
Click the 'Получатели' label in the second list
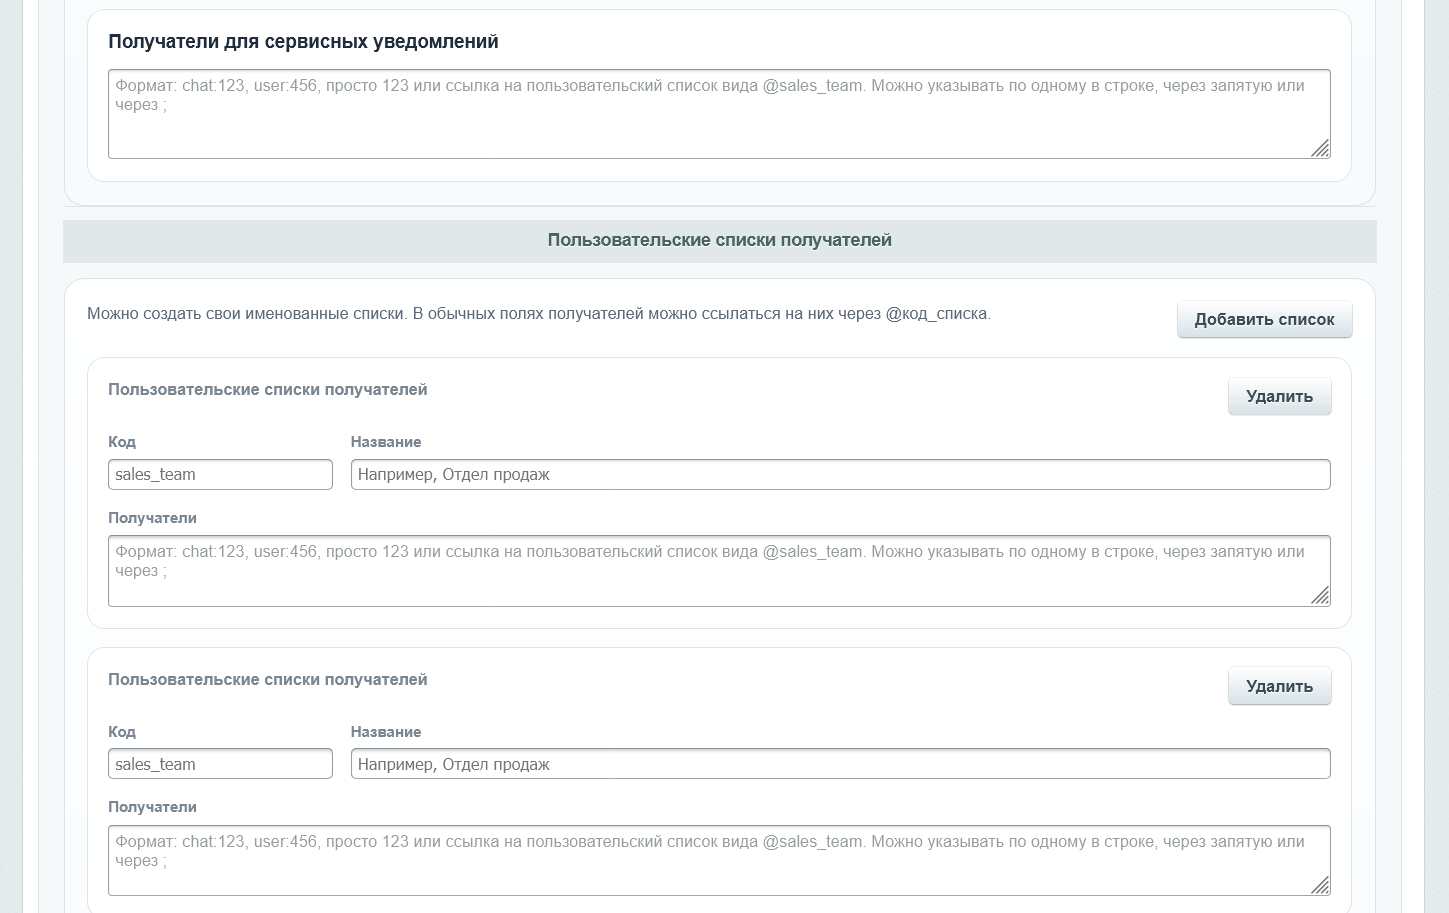[x=152, y=807]
